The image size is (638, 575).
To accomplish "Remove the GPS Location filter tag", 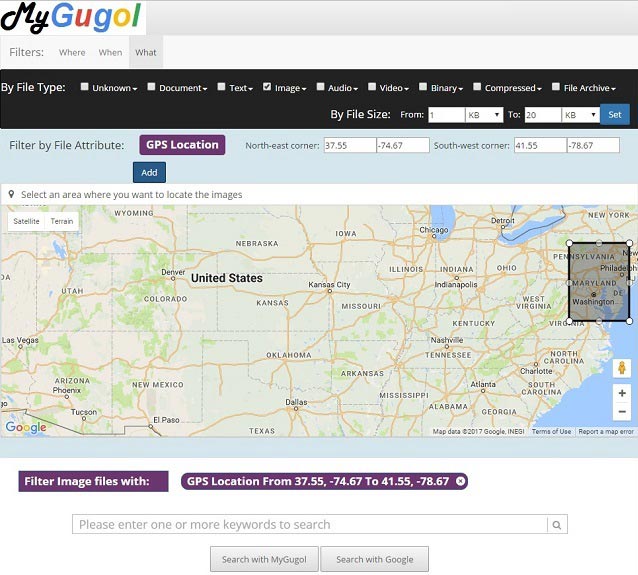I will click(x=460, y=481).
